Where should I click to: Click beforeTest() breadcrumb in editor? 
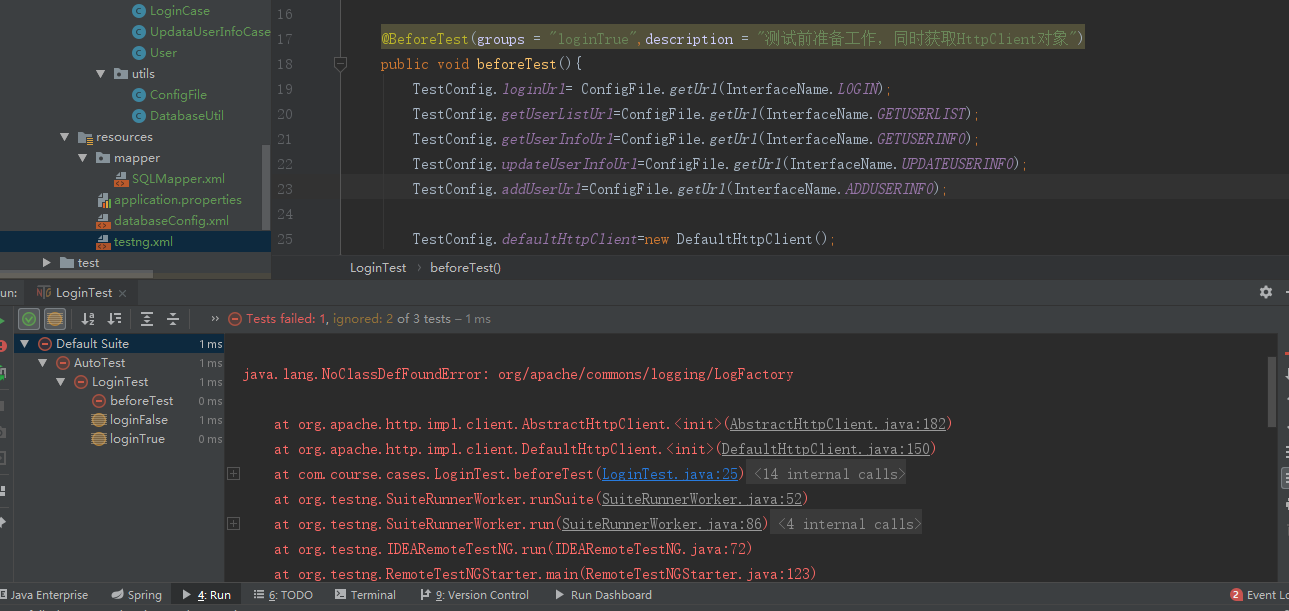pos(465,268)
